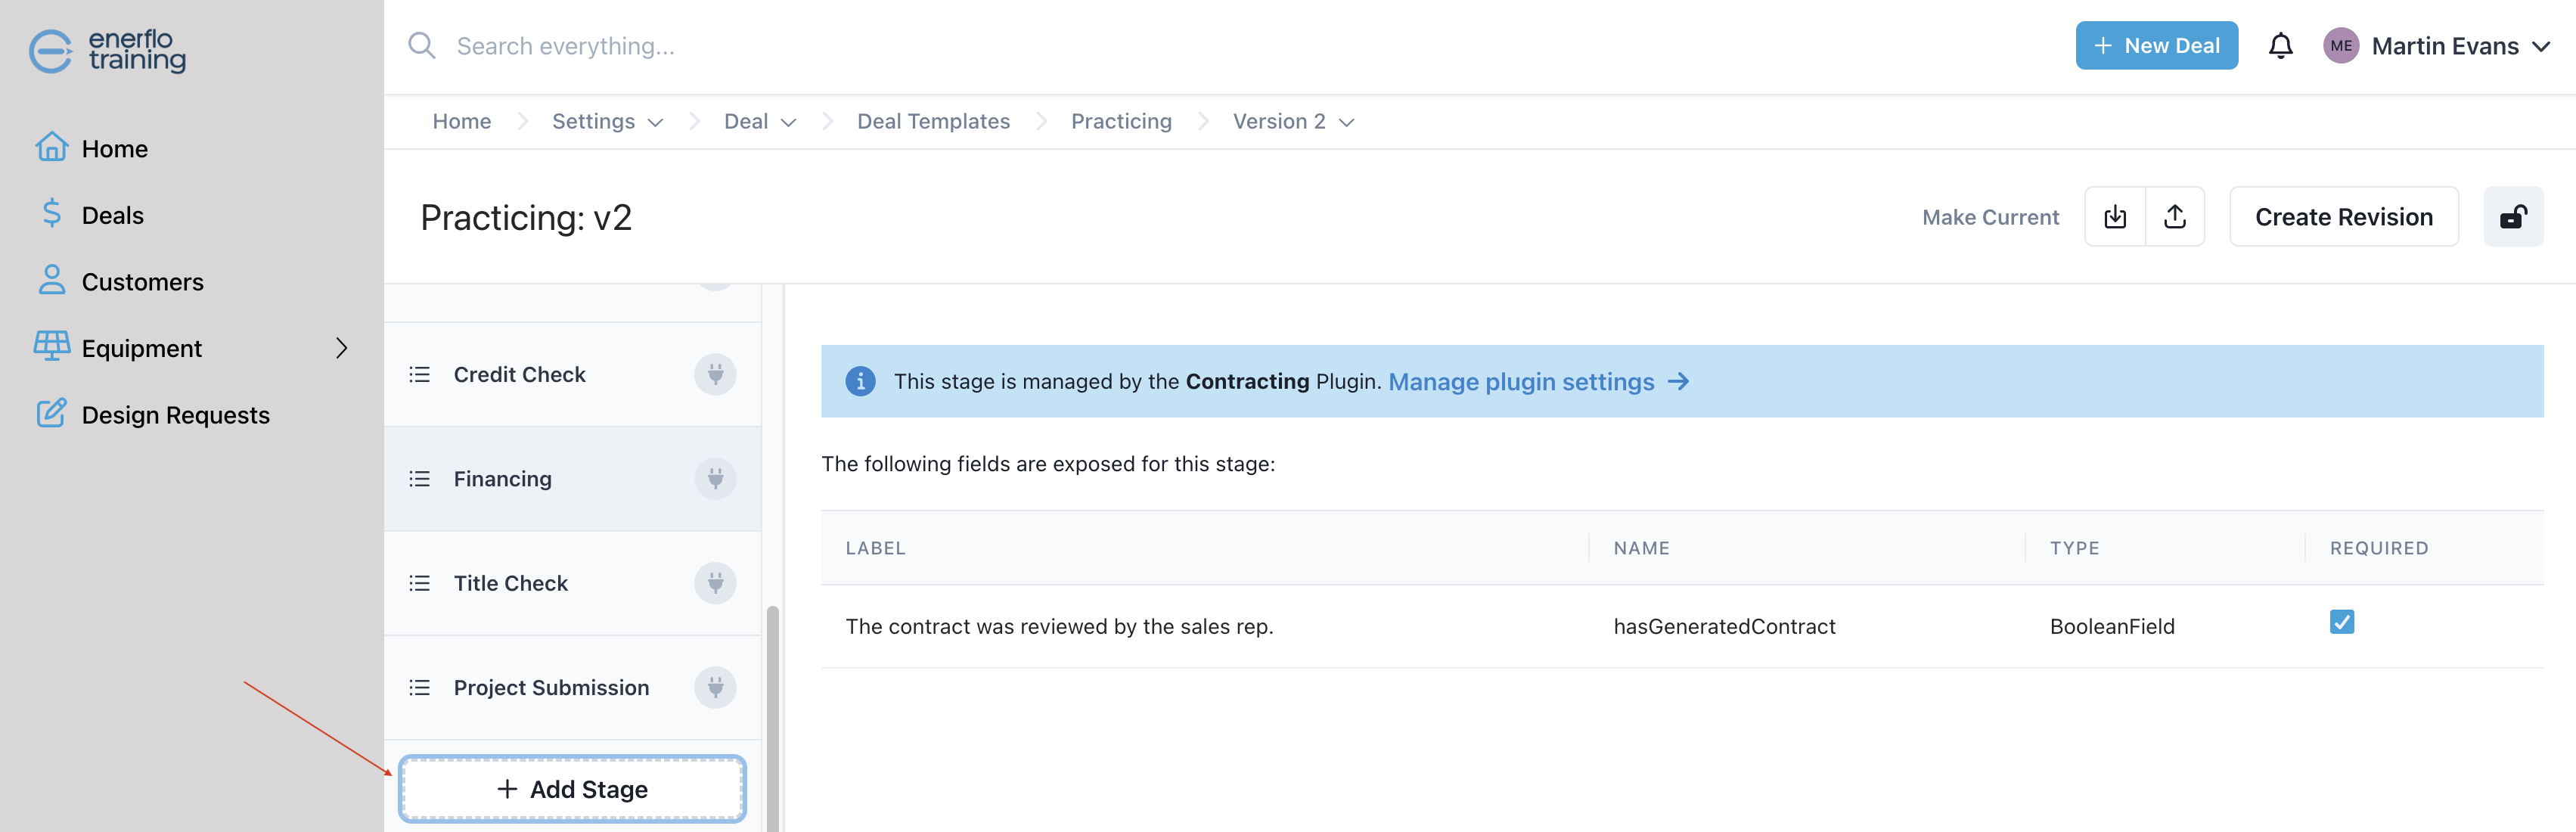The image size is (2576, 832).
Task: Click the Practicing: v2 page title
Action: point(526,217)
